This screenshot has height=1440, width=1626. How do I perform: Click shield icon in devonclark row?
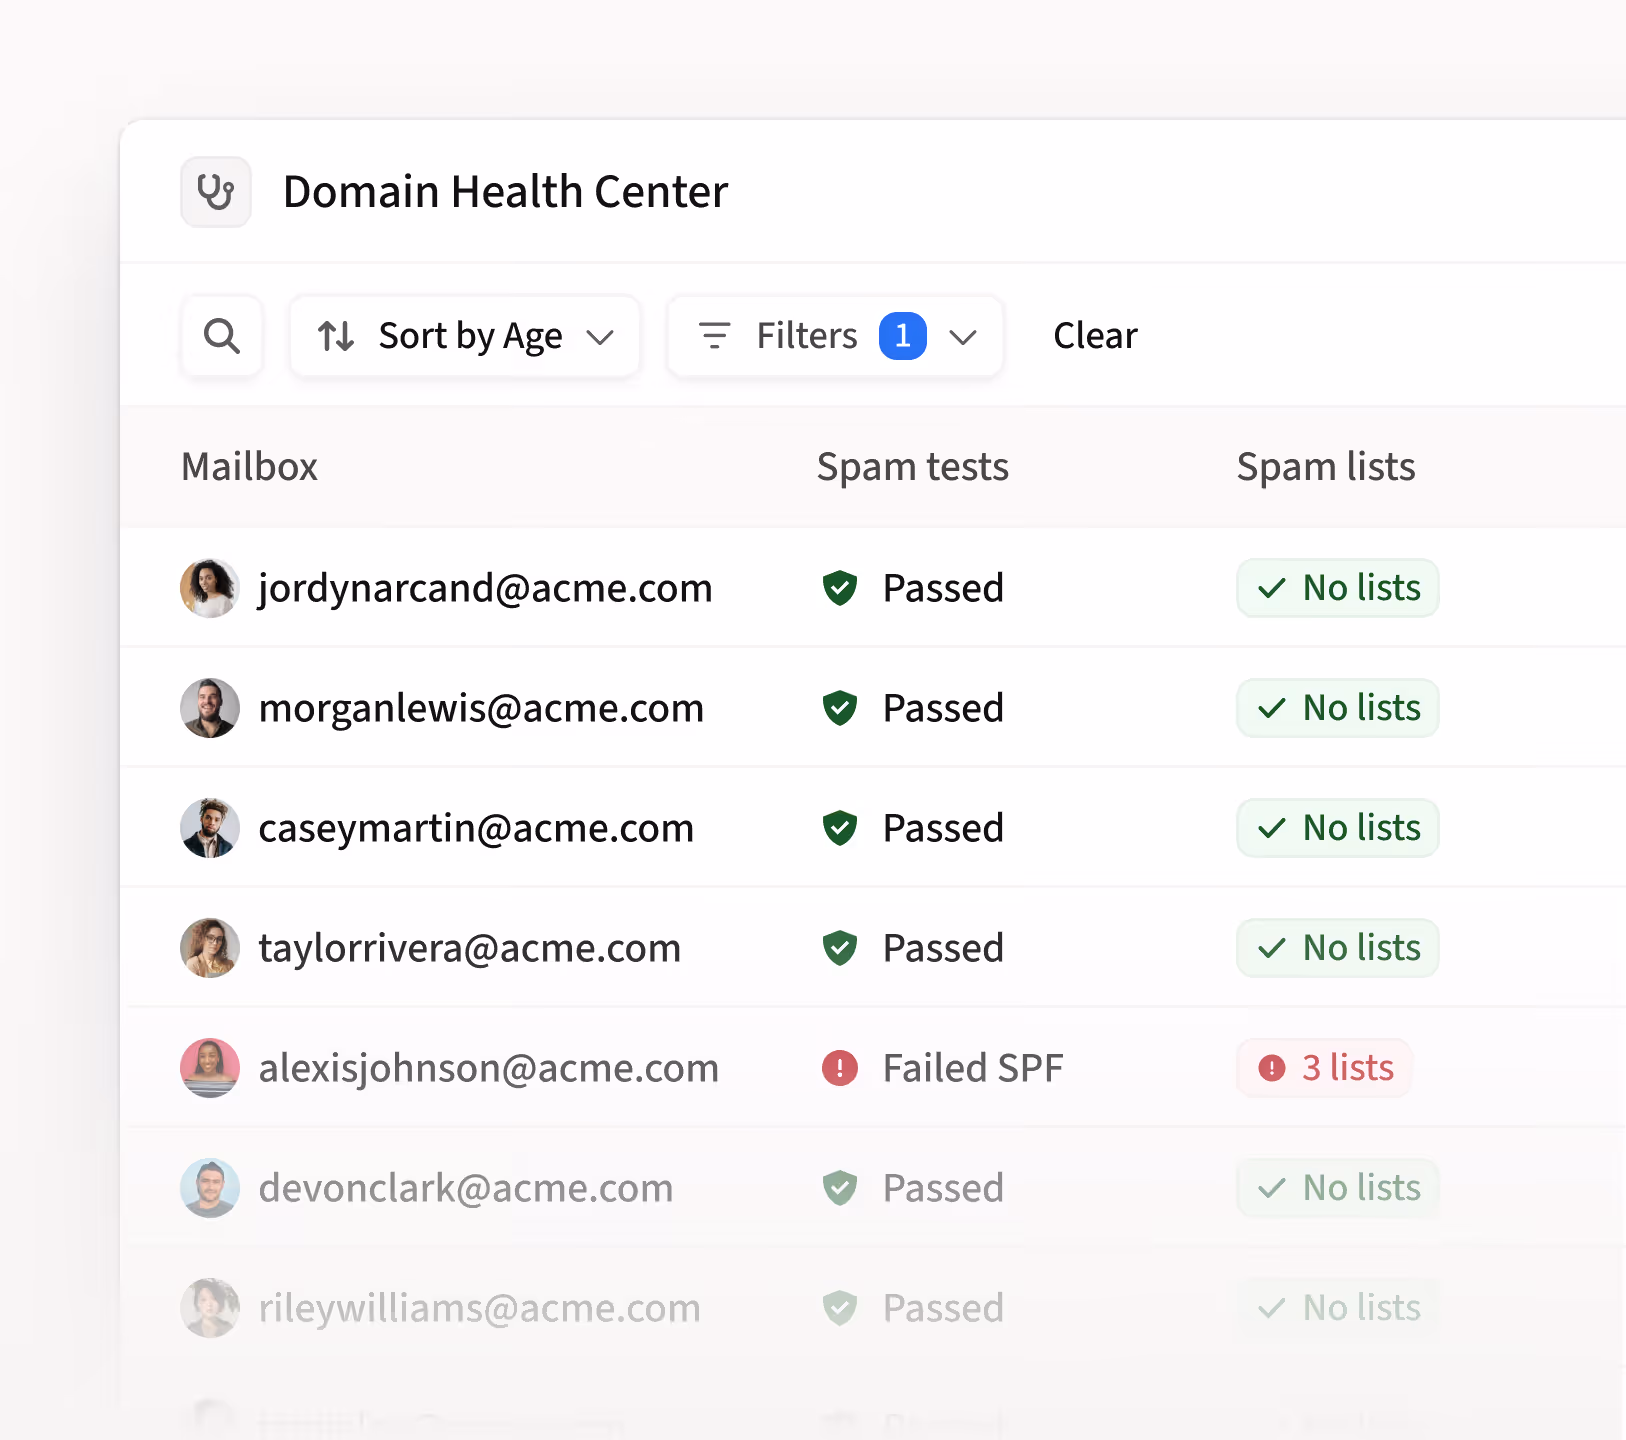click(840, 1188)
